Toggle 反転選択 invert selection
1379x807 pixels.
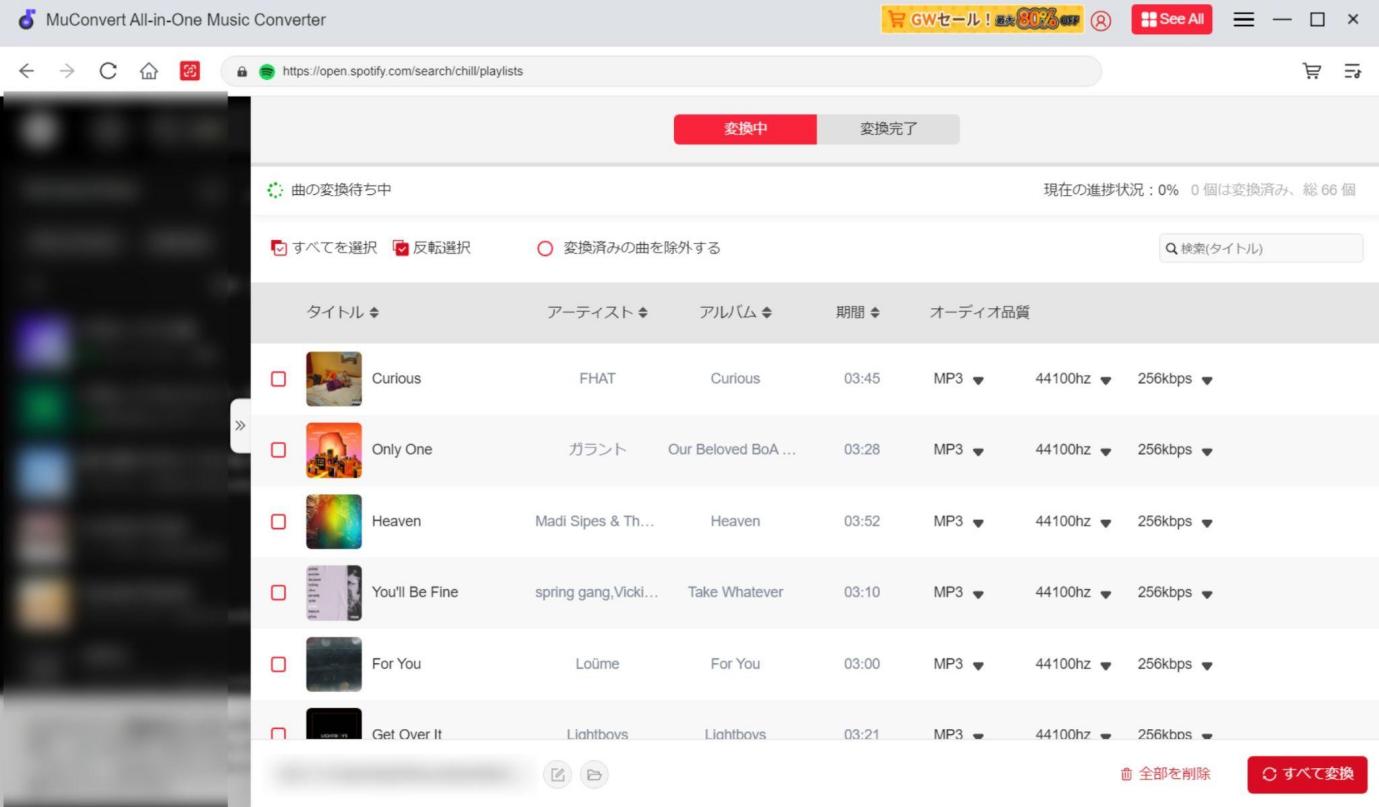click(431, 247)
